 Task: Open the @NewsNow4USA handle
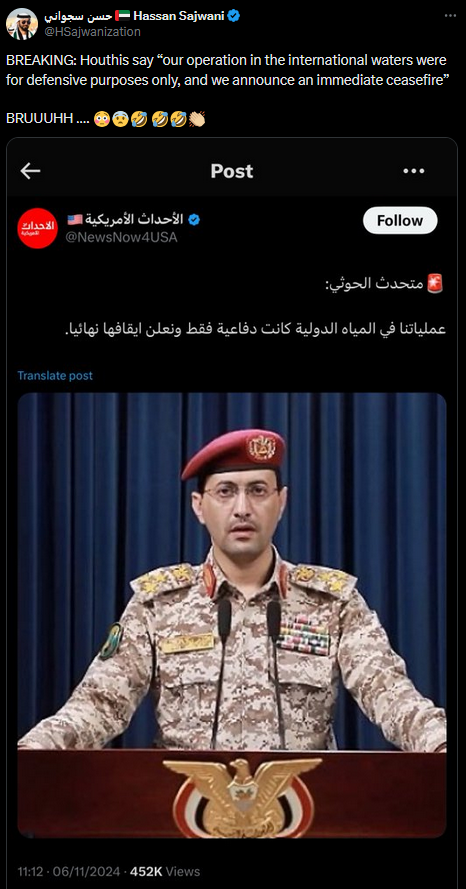tap(122, 237)
